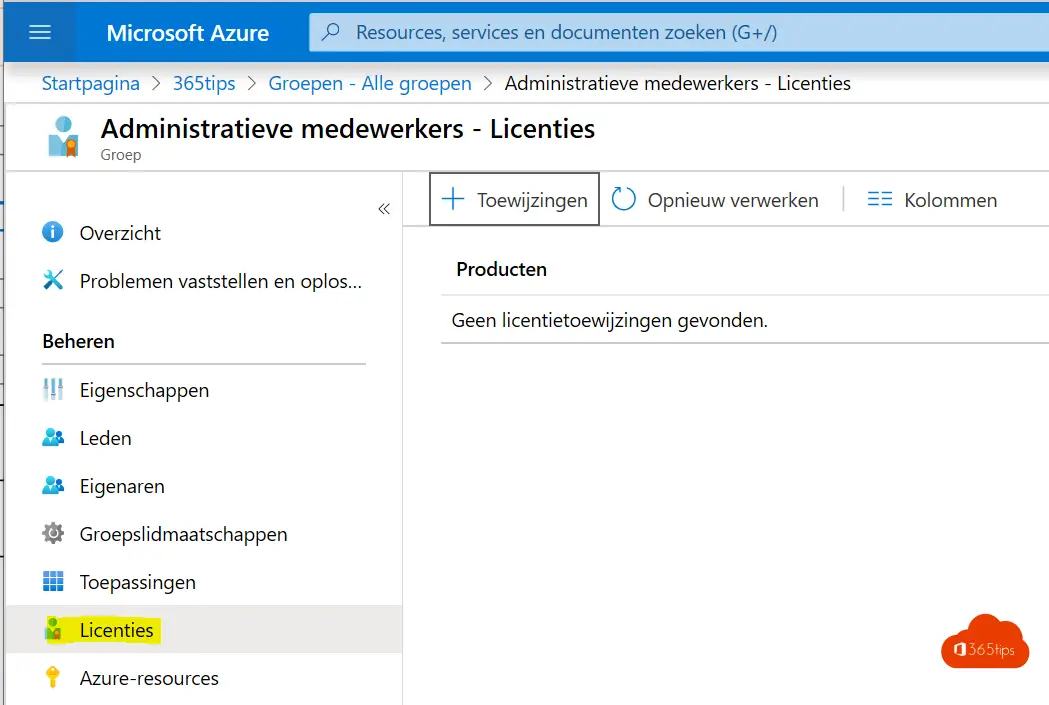Click the group avatar icon beside title
This screenshot has height=705, width=1049.
pos(63,137)
